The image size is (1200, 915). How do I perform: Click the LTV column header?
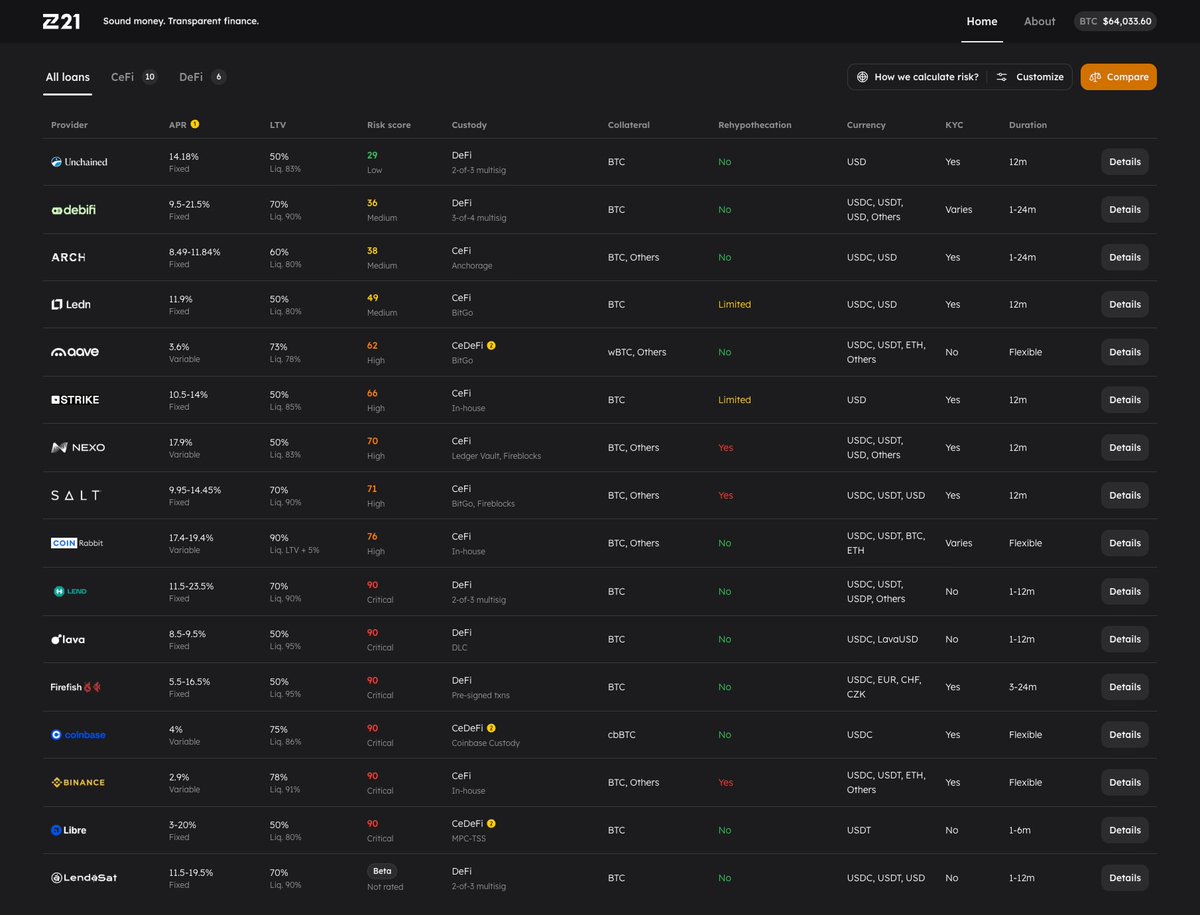click(278, 125)
